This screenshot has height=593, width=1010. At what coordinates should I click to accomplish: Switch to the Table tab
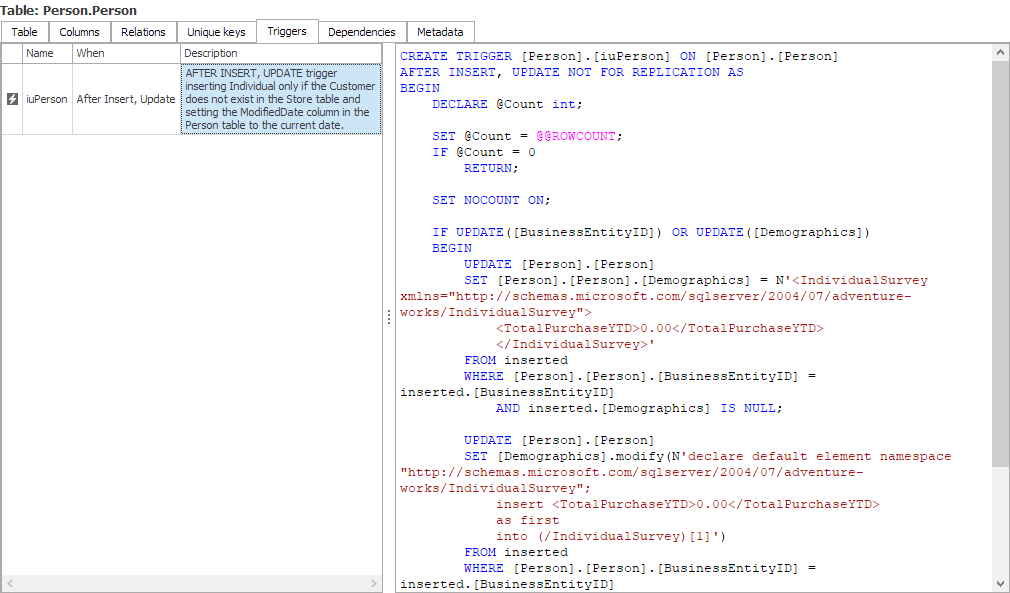[x=25, y=32]
